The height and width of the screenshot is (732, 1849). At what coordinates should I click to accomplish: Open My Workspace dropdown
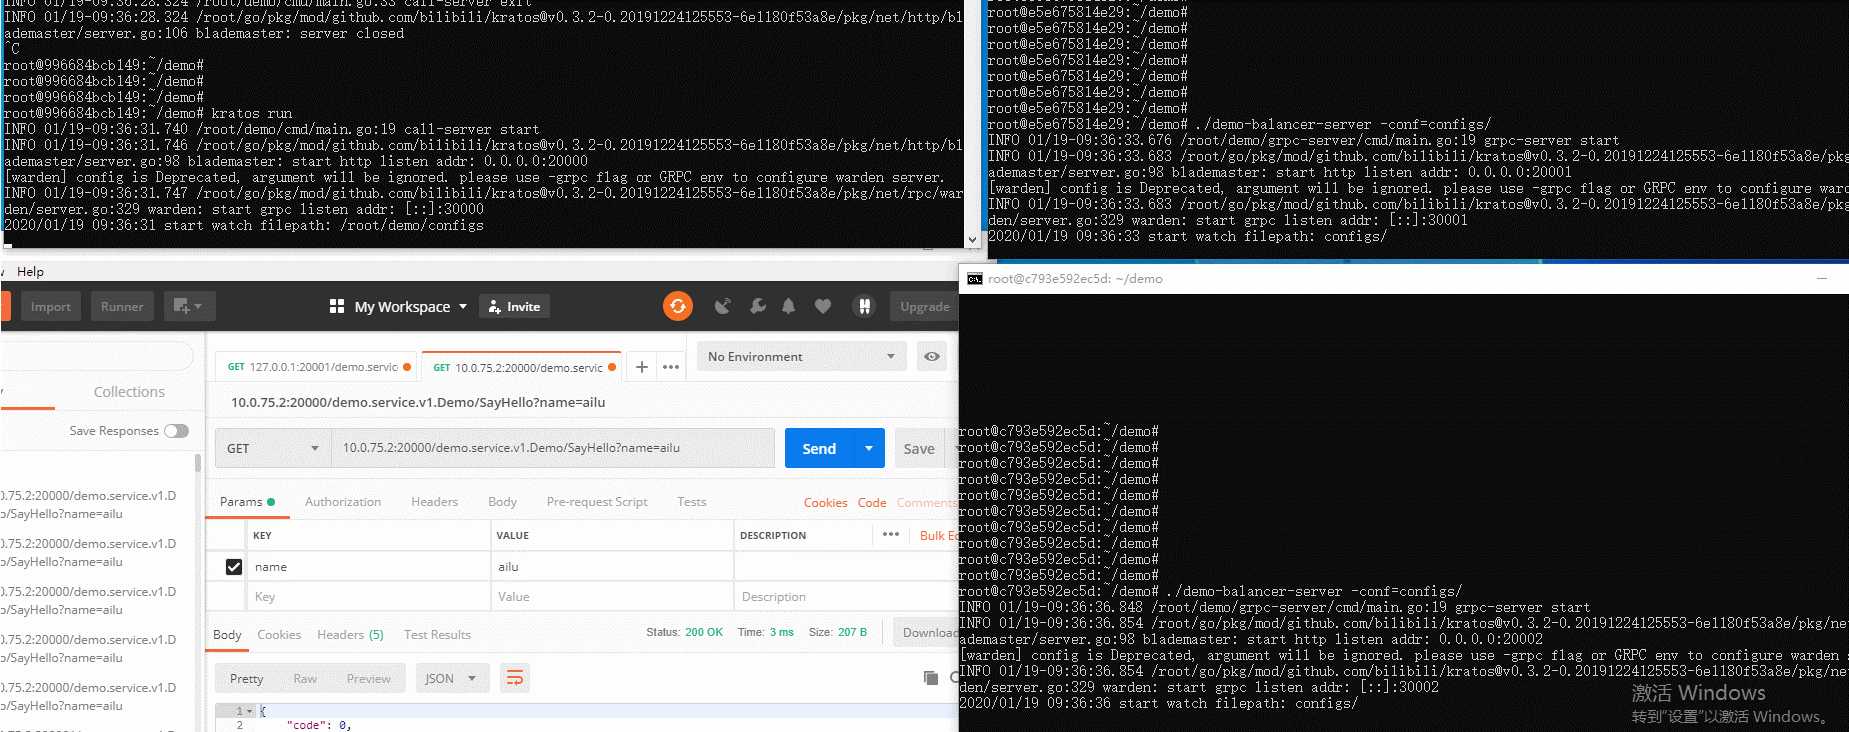point(411,306)
